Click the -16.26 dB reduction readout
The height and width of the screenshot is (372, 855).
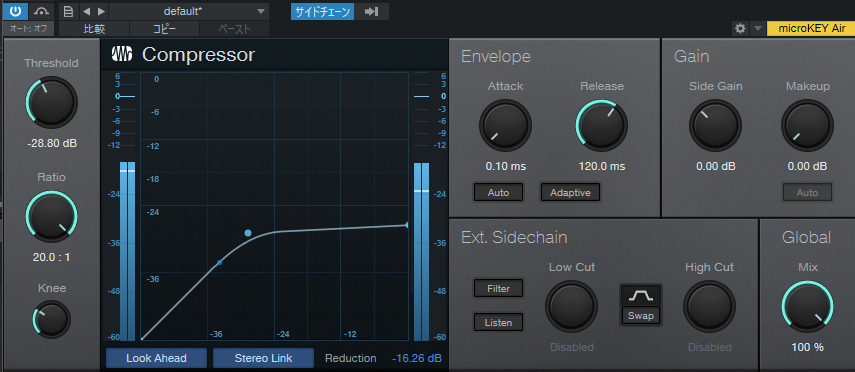click(417, 358)
